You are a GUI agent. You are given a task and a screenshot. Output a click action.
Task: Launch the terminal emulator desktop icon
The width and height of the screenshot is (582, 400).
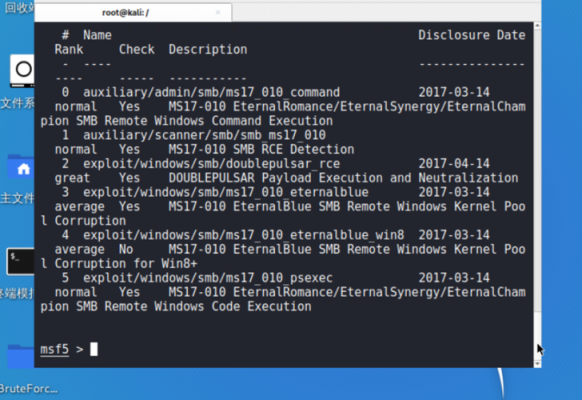click(21, 262)
